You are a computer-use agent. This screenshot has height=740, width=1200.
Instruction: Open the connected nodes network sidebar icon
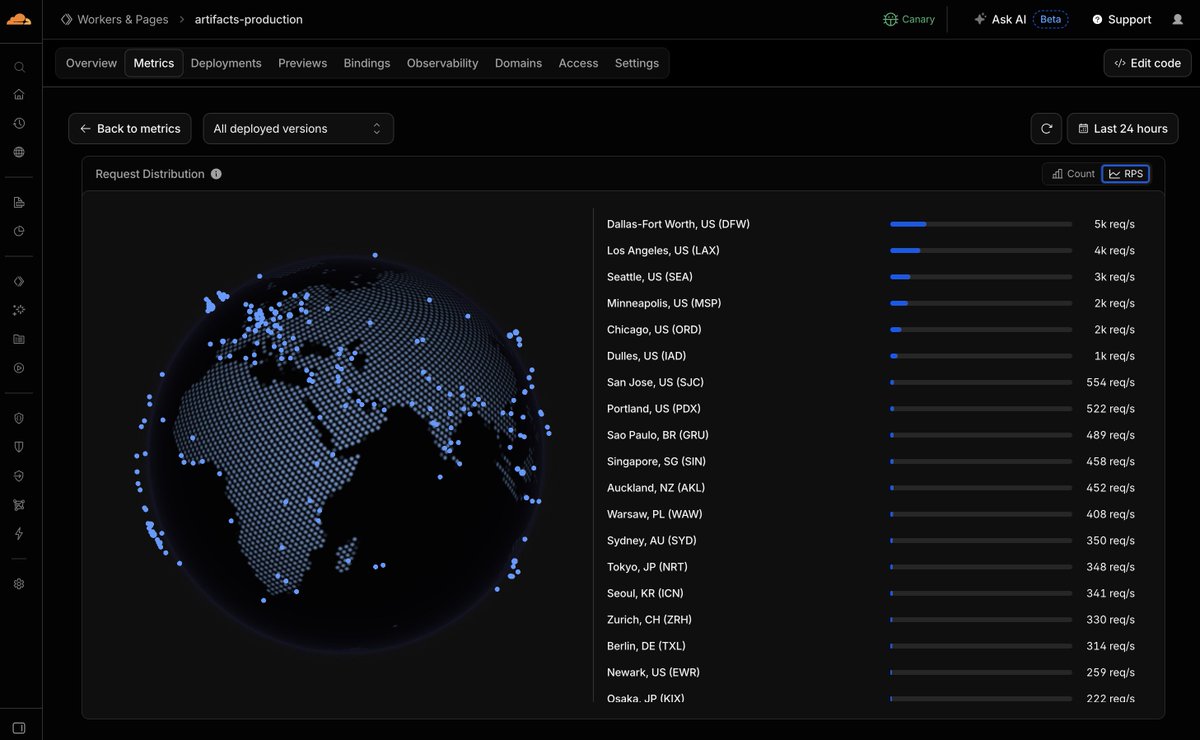[x=19, y=505]
